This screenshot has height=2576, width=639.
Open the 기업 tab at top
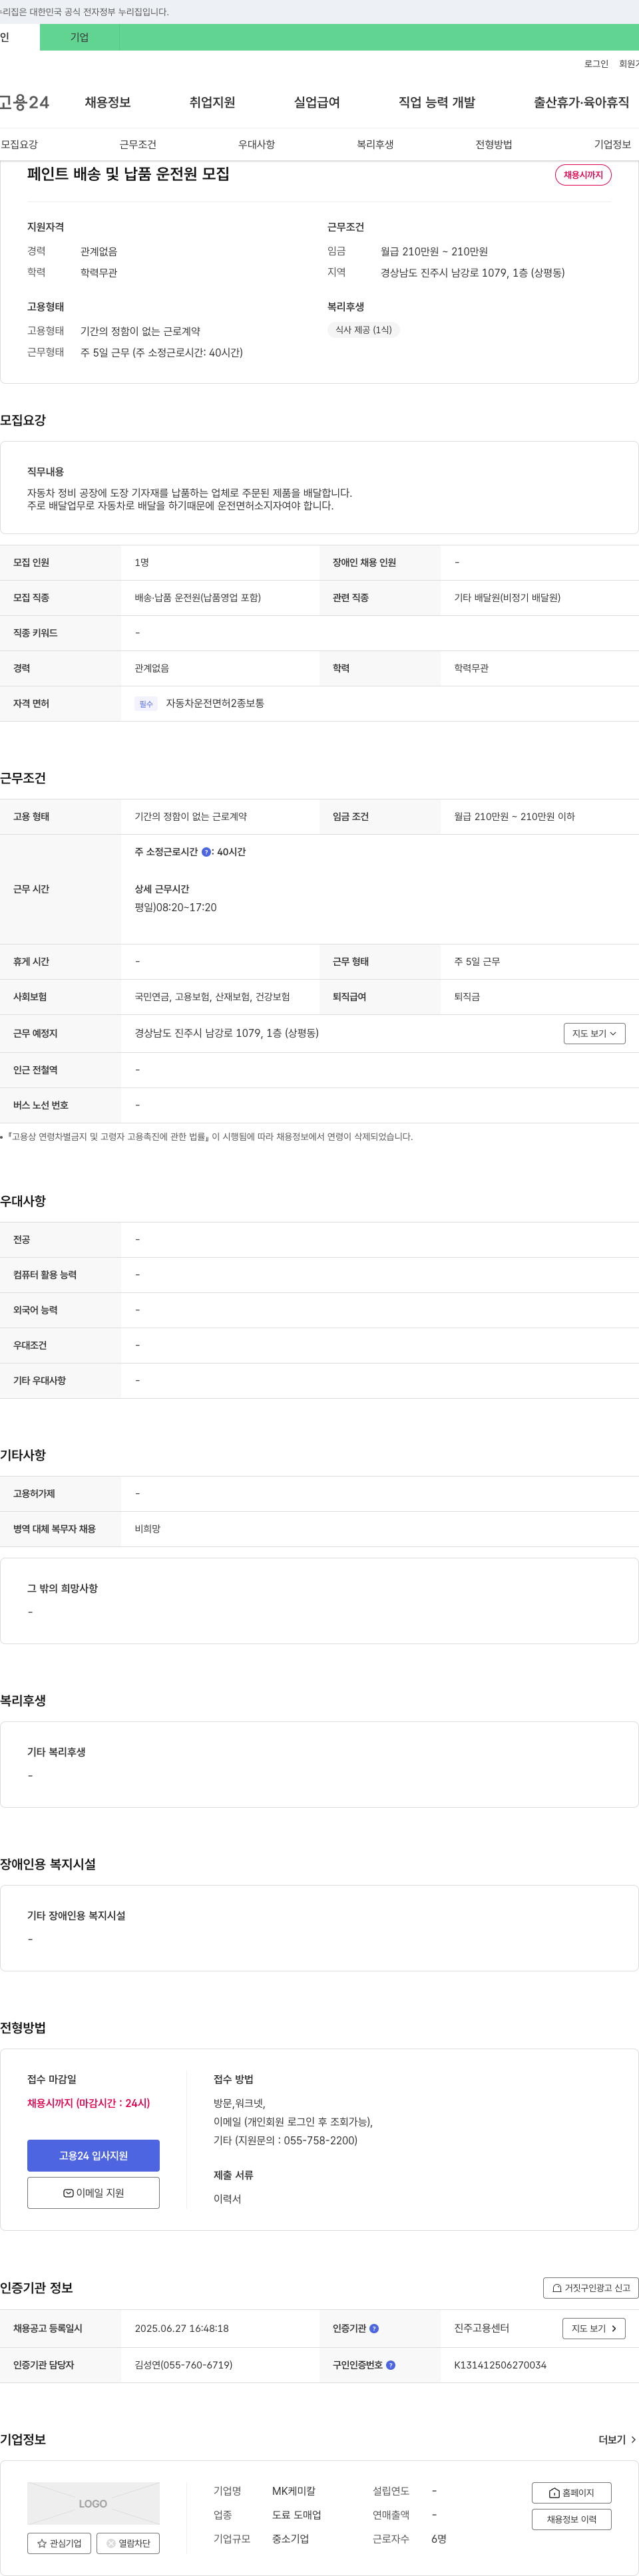coord(79,37)
